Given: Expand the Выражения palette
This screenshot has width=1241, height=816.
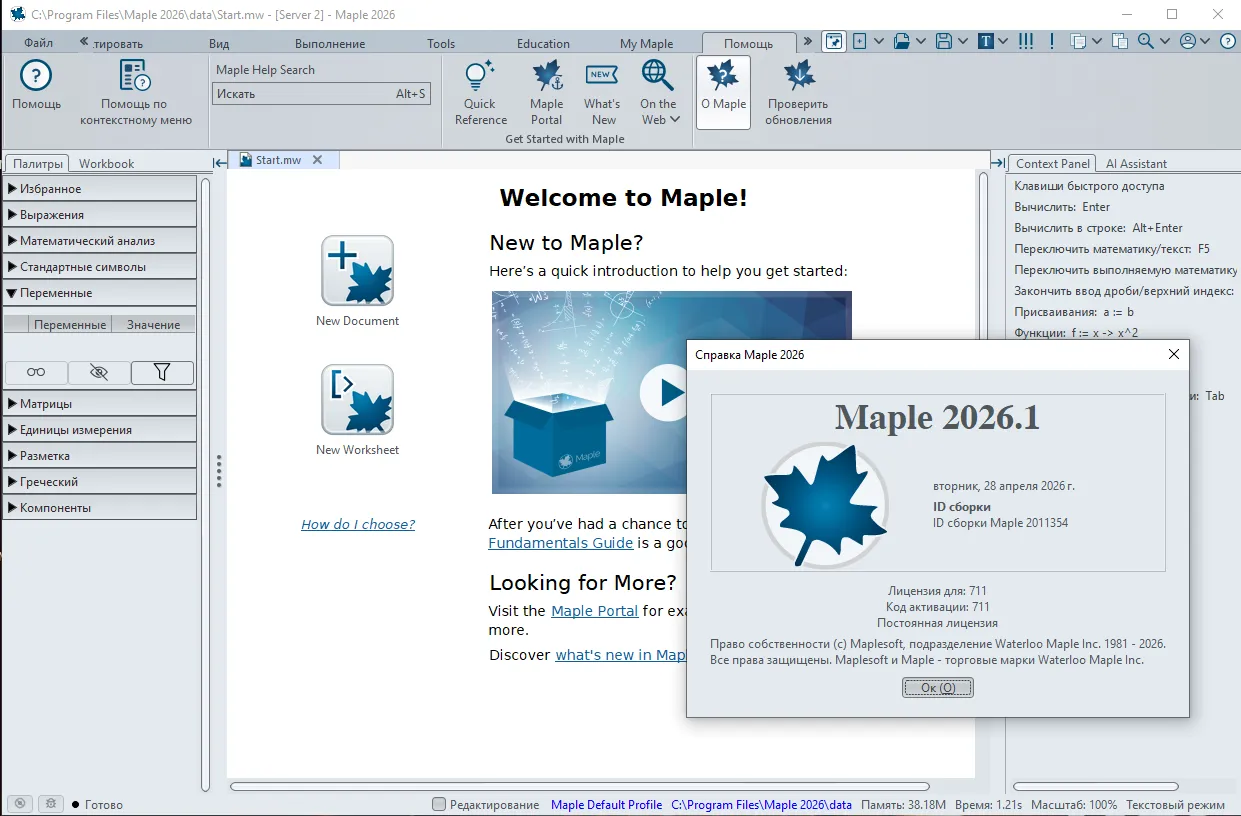Looking at the screenshot, I should click(x=100, y=215).
